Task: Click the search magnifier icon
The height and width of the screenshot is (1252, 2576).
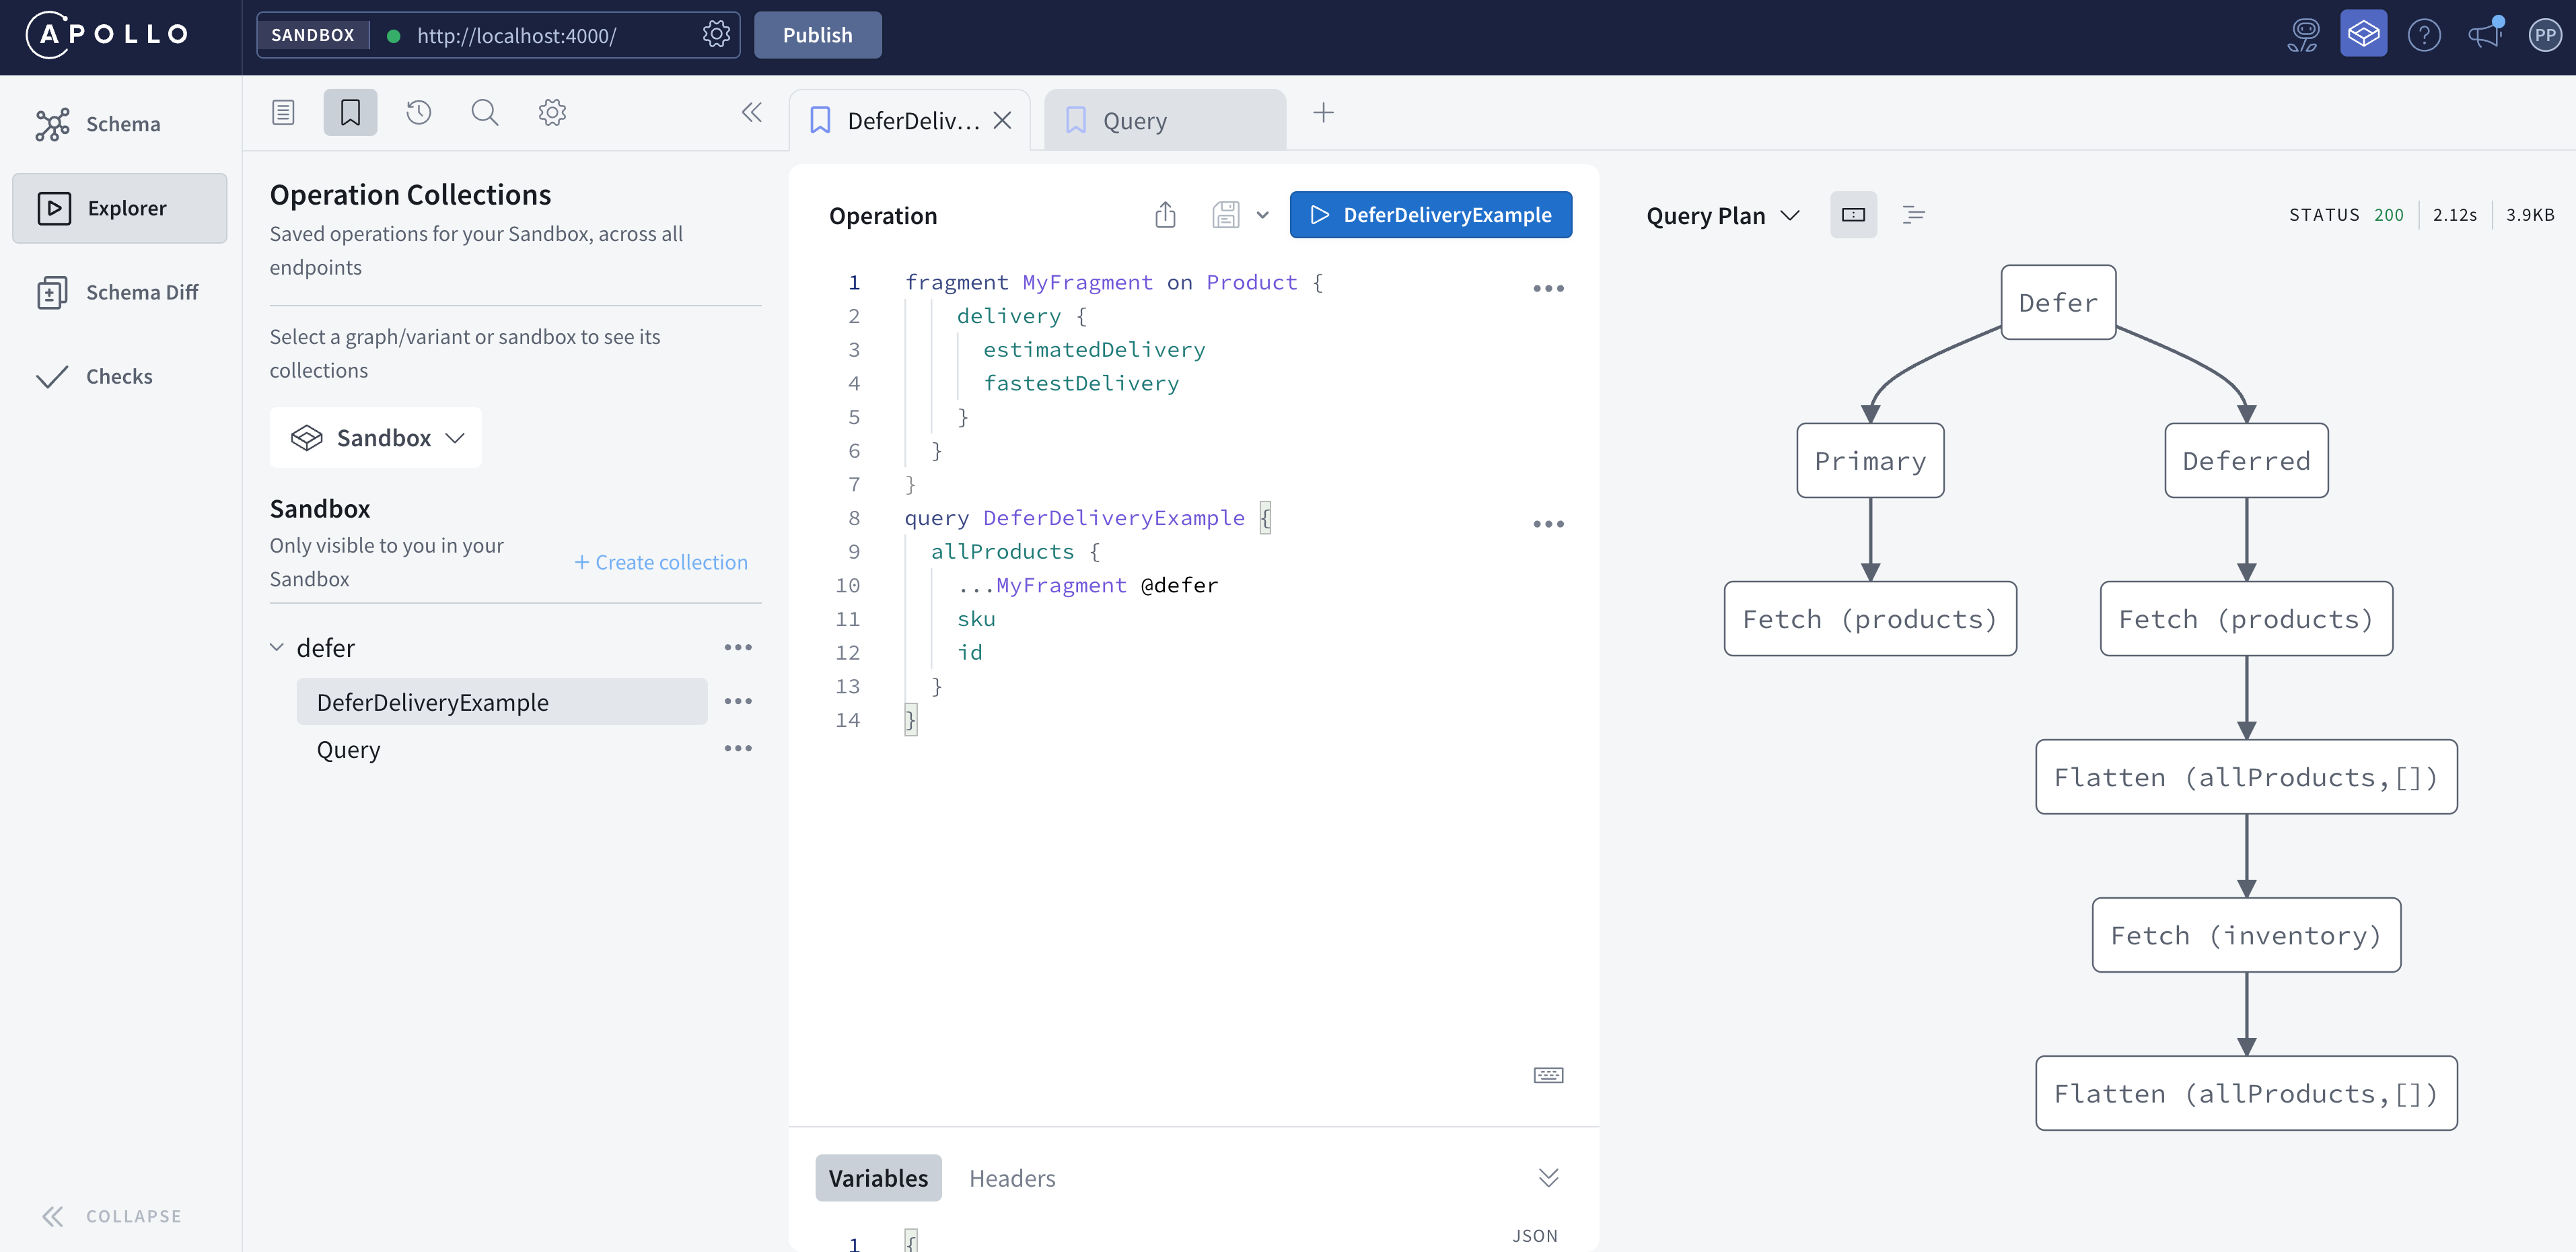Action: pos(485,112)
